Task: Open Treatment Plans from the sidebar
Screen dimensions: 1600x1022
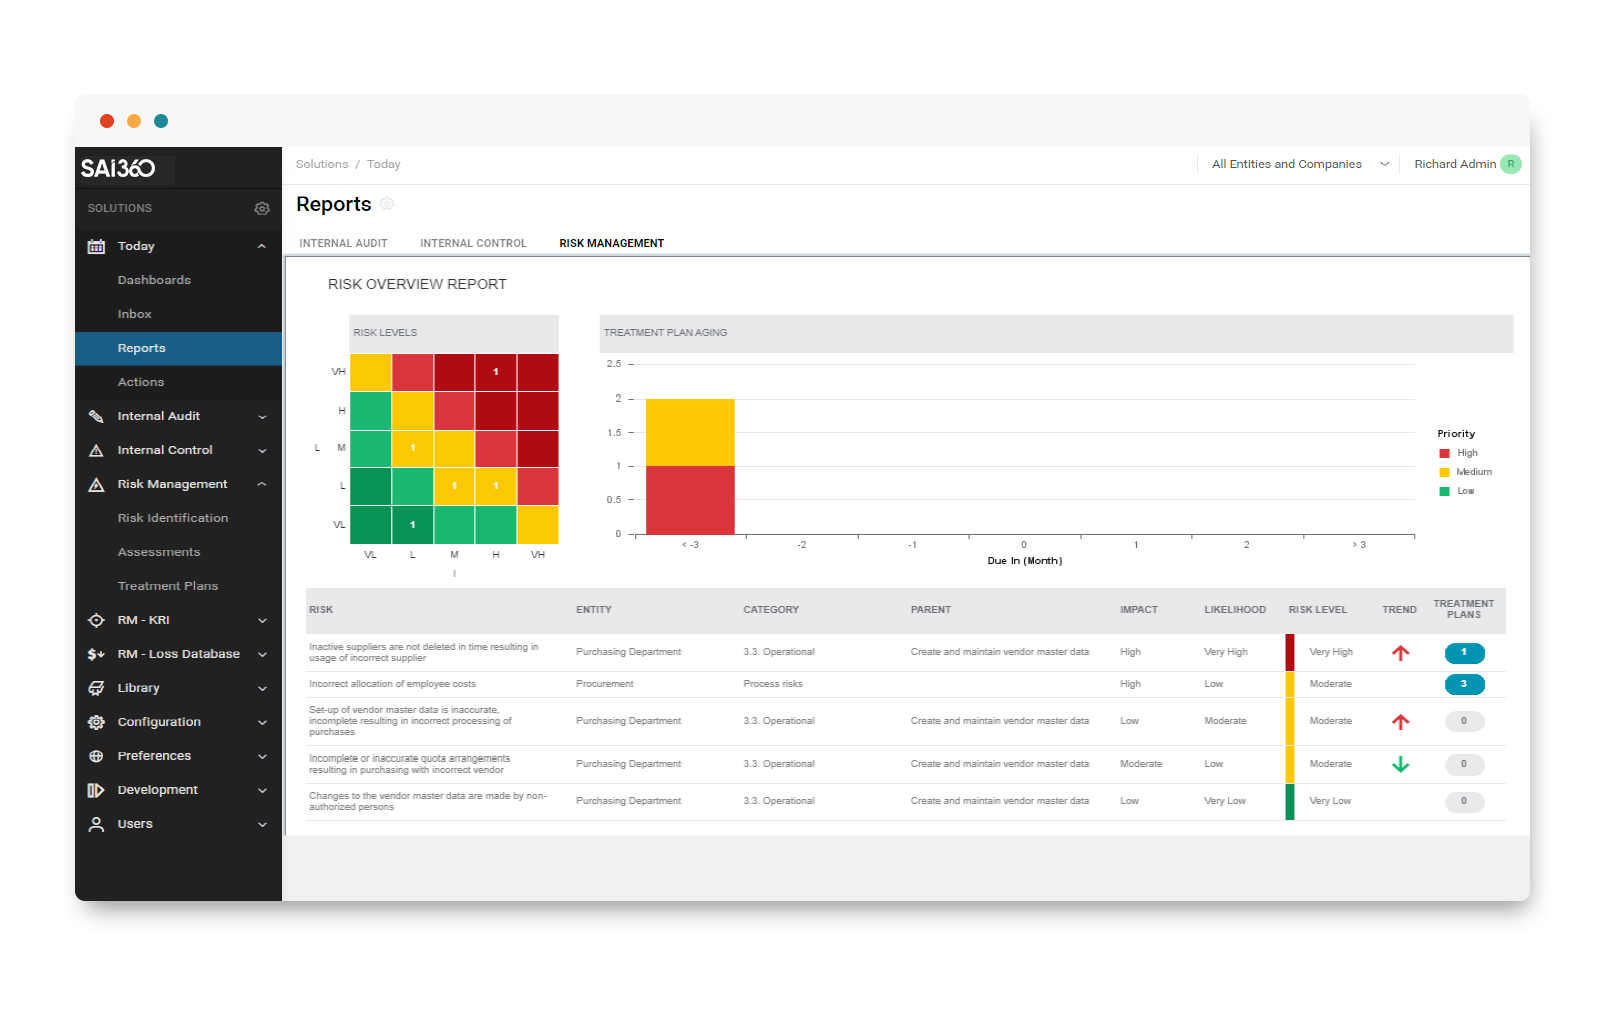Action: coord(167,585)
